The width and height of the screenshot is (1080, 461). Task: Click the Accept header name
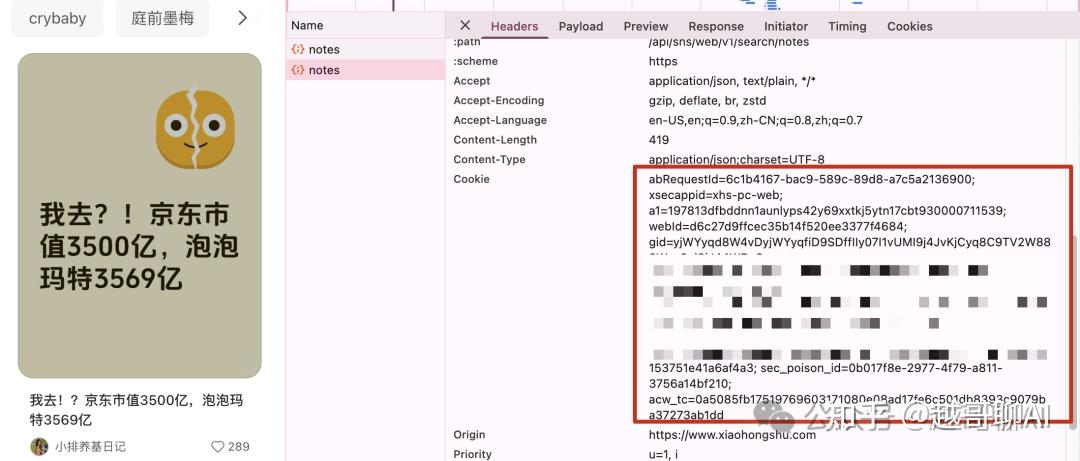click(x=472, y=81)
